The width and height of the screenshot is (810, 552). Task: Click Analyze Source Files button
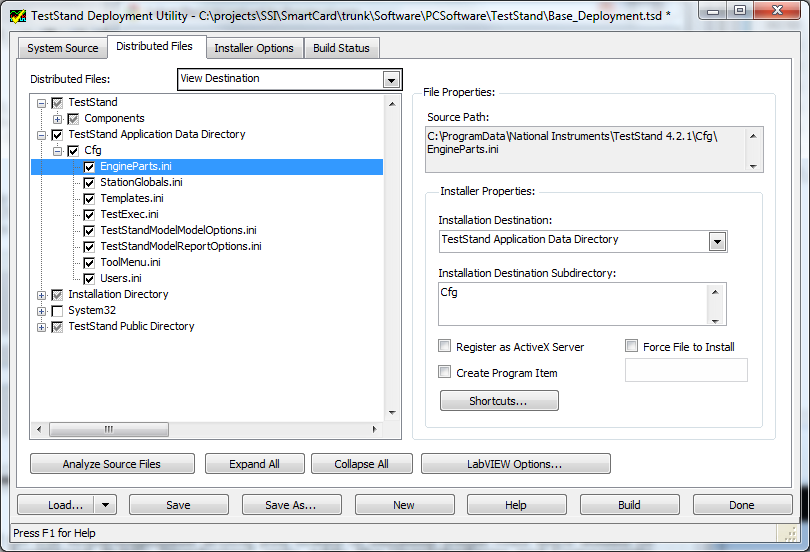point(112,464)
